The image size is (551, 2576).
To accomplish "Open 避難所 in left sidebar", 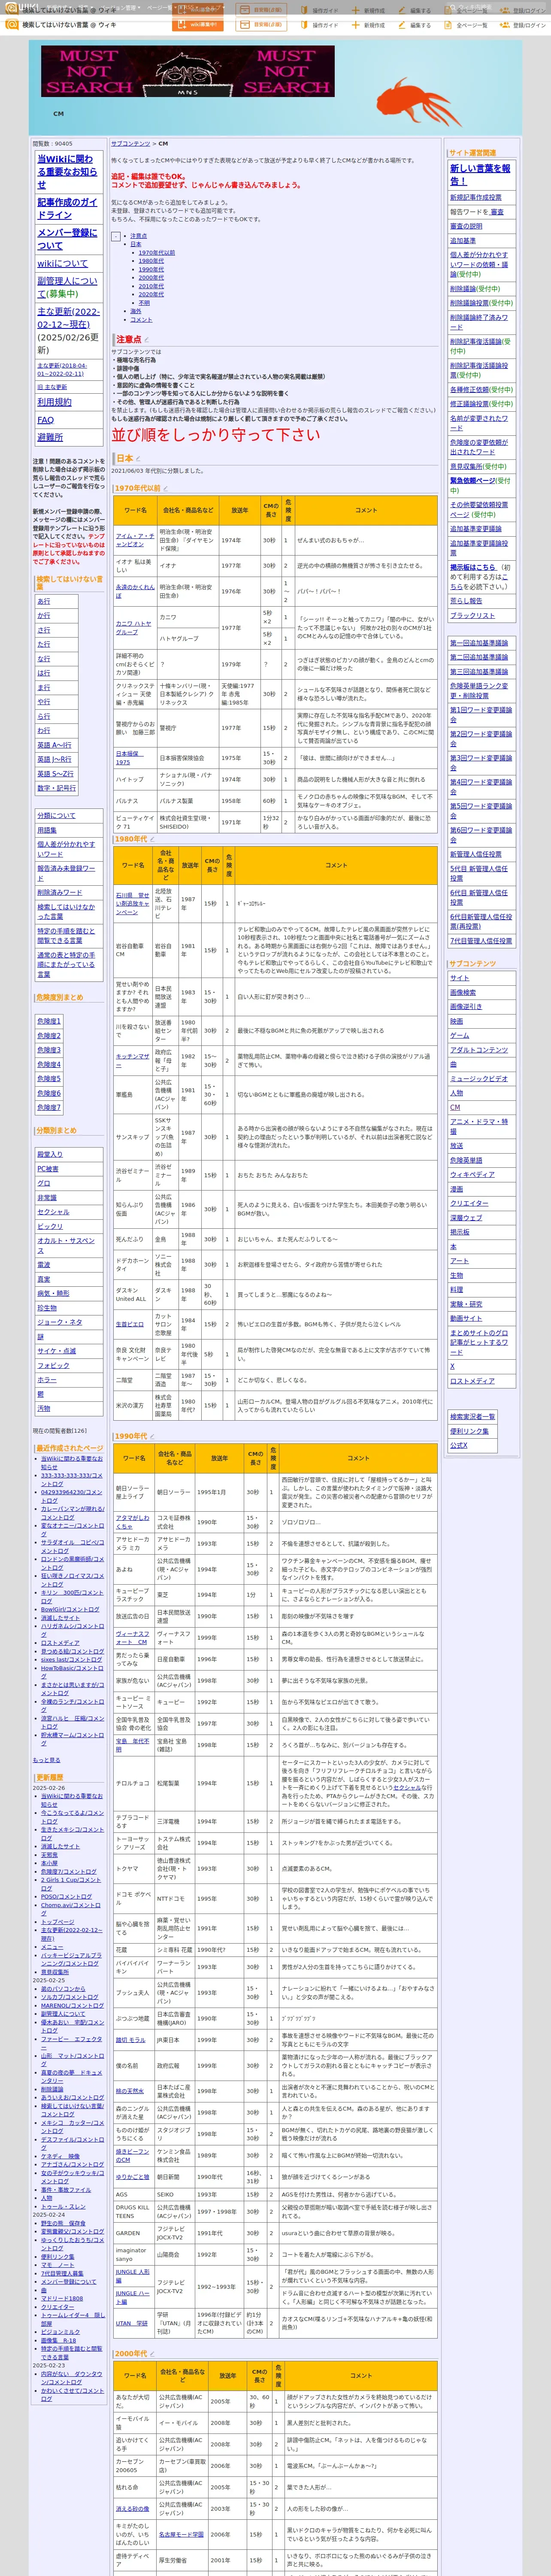I will click(x=50, y=437).
